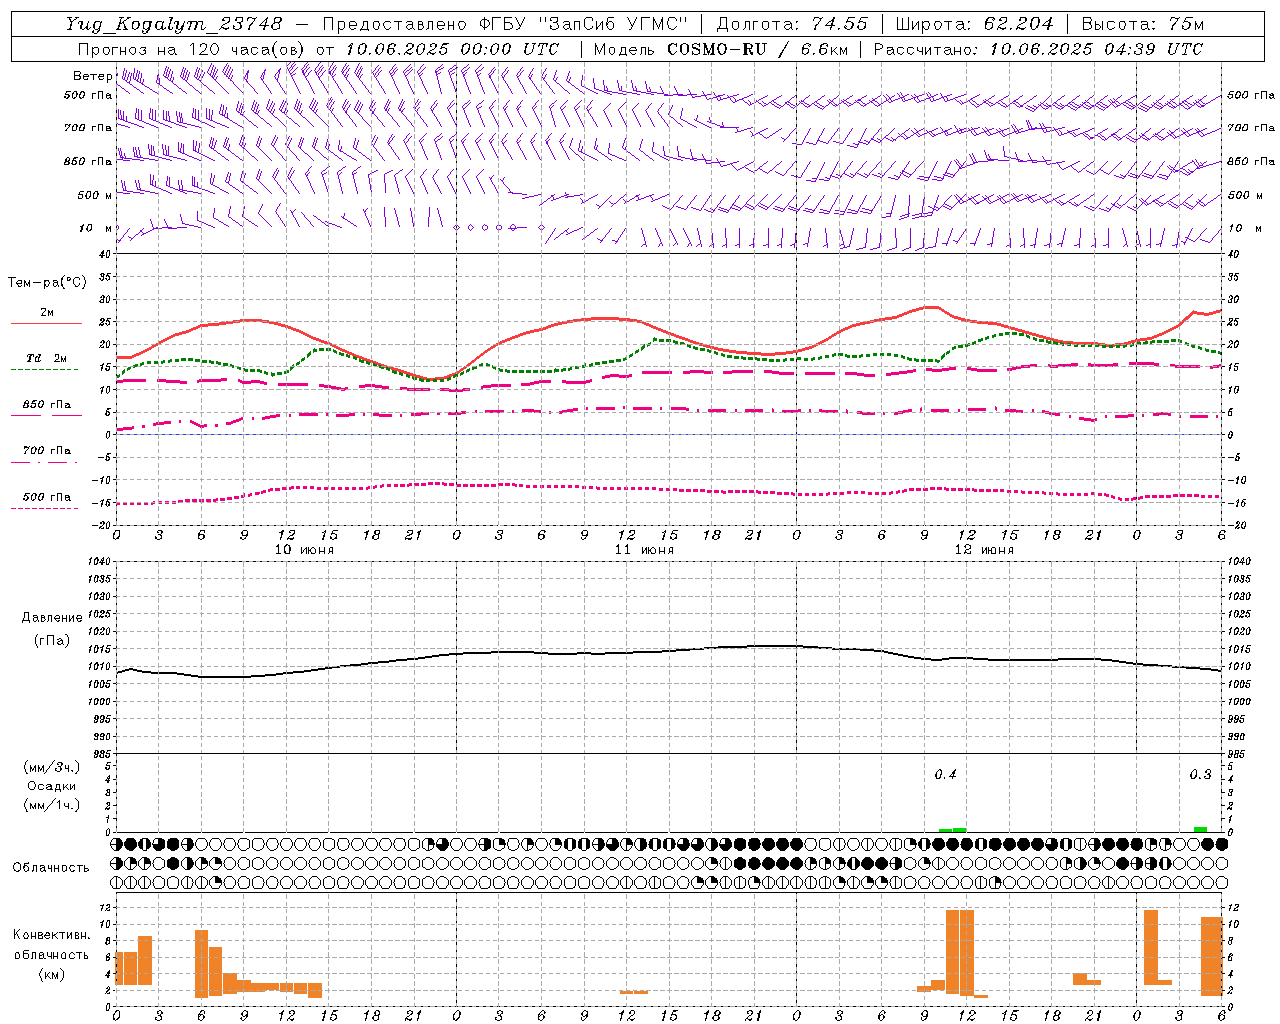Click the 'Рассчитано: 10.06.2025 04:39 UTC' text
This screenshot has width=1280, height=1024.
1038,49
